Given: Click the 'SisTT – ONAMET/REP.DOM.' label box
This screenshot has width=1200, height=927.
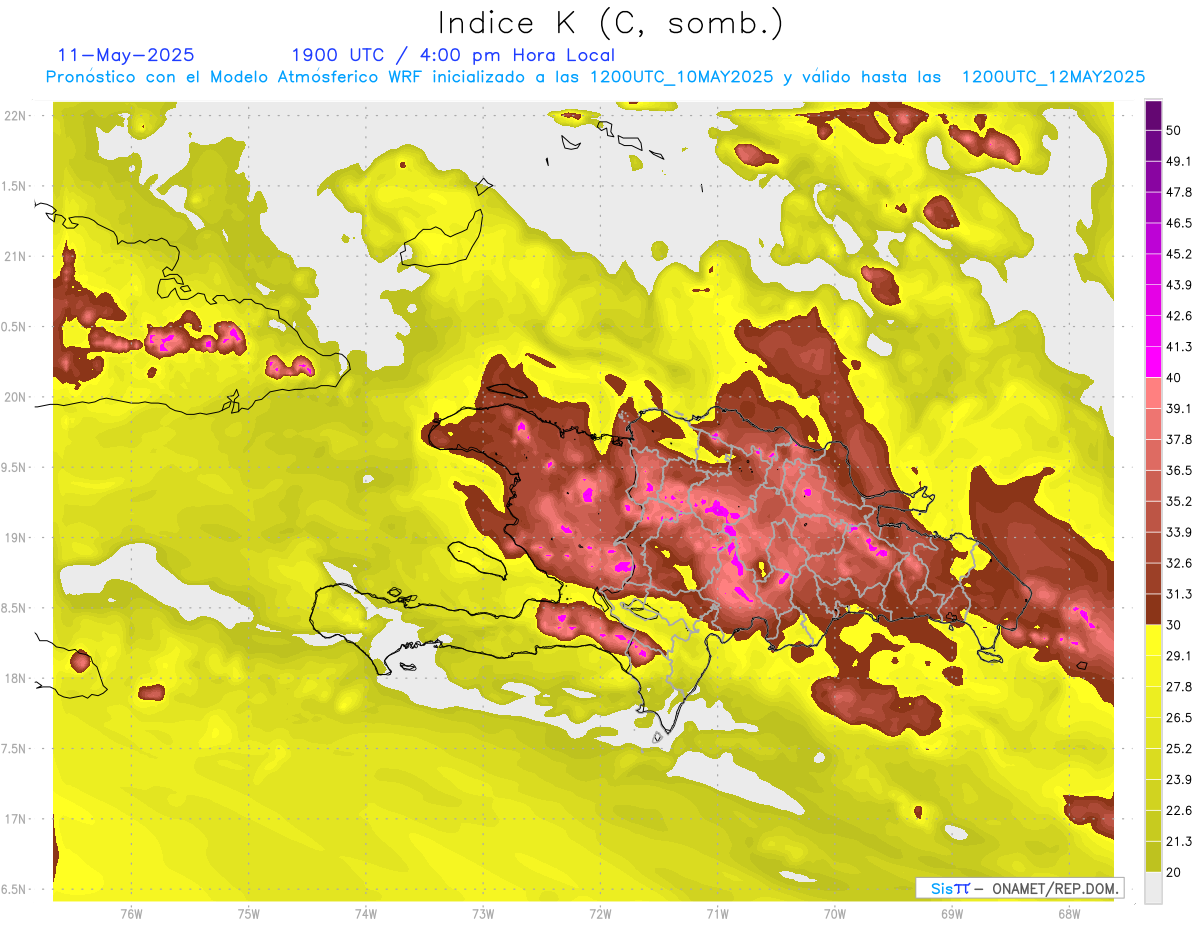Looking at the screenshot, I should (x=1019, y=888).
